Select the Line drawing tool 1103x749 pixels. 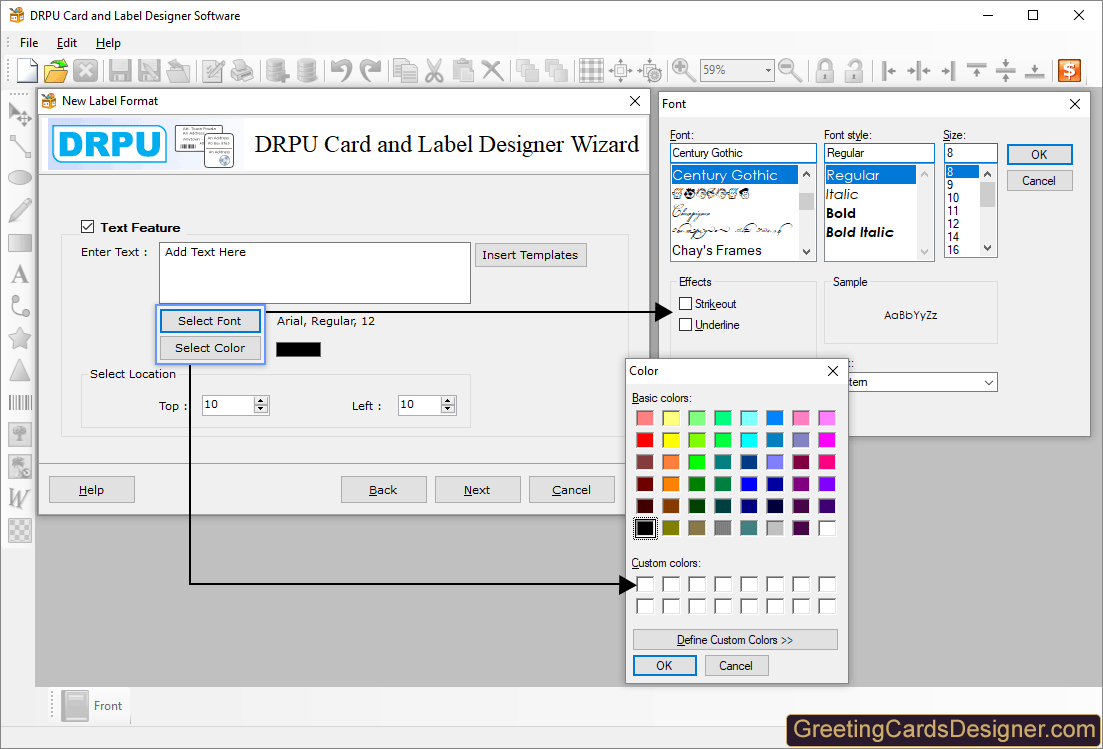[20, 146]
